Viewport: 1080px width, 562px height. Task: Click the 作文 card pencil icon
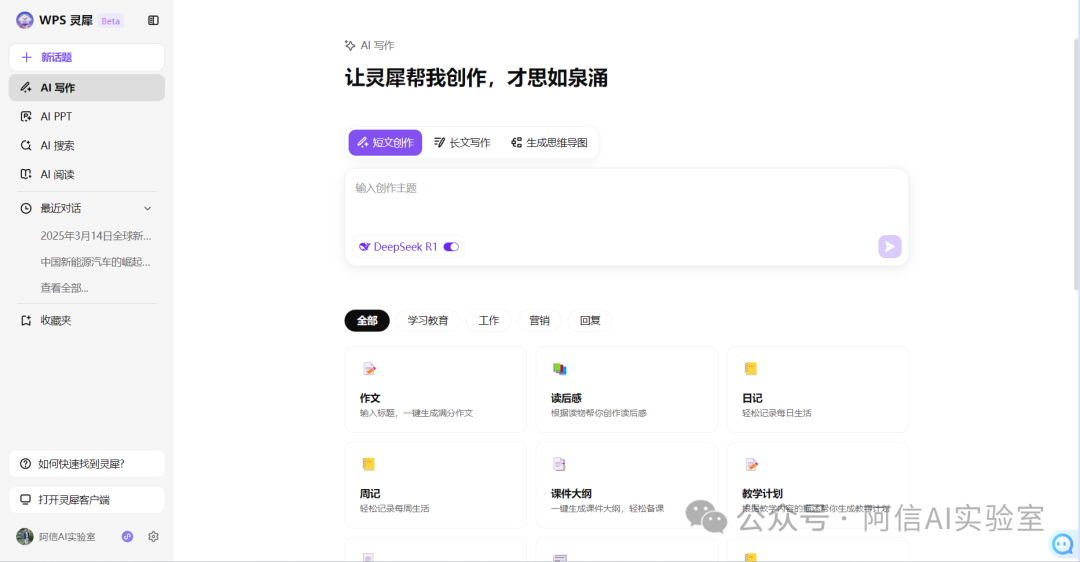[369, 369]
